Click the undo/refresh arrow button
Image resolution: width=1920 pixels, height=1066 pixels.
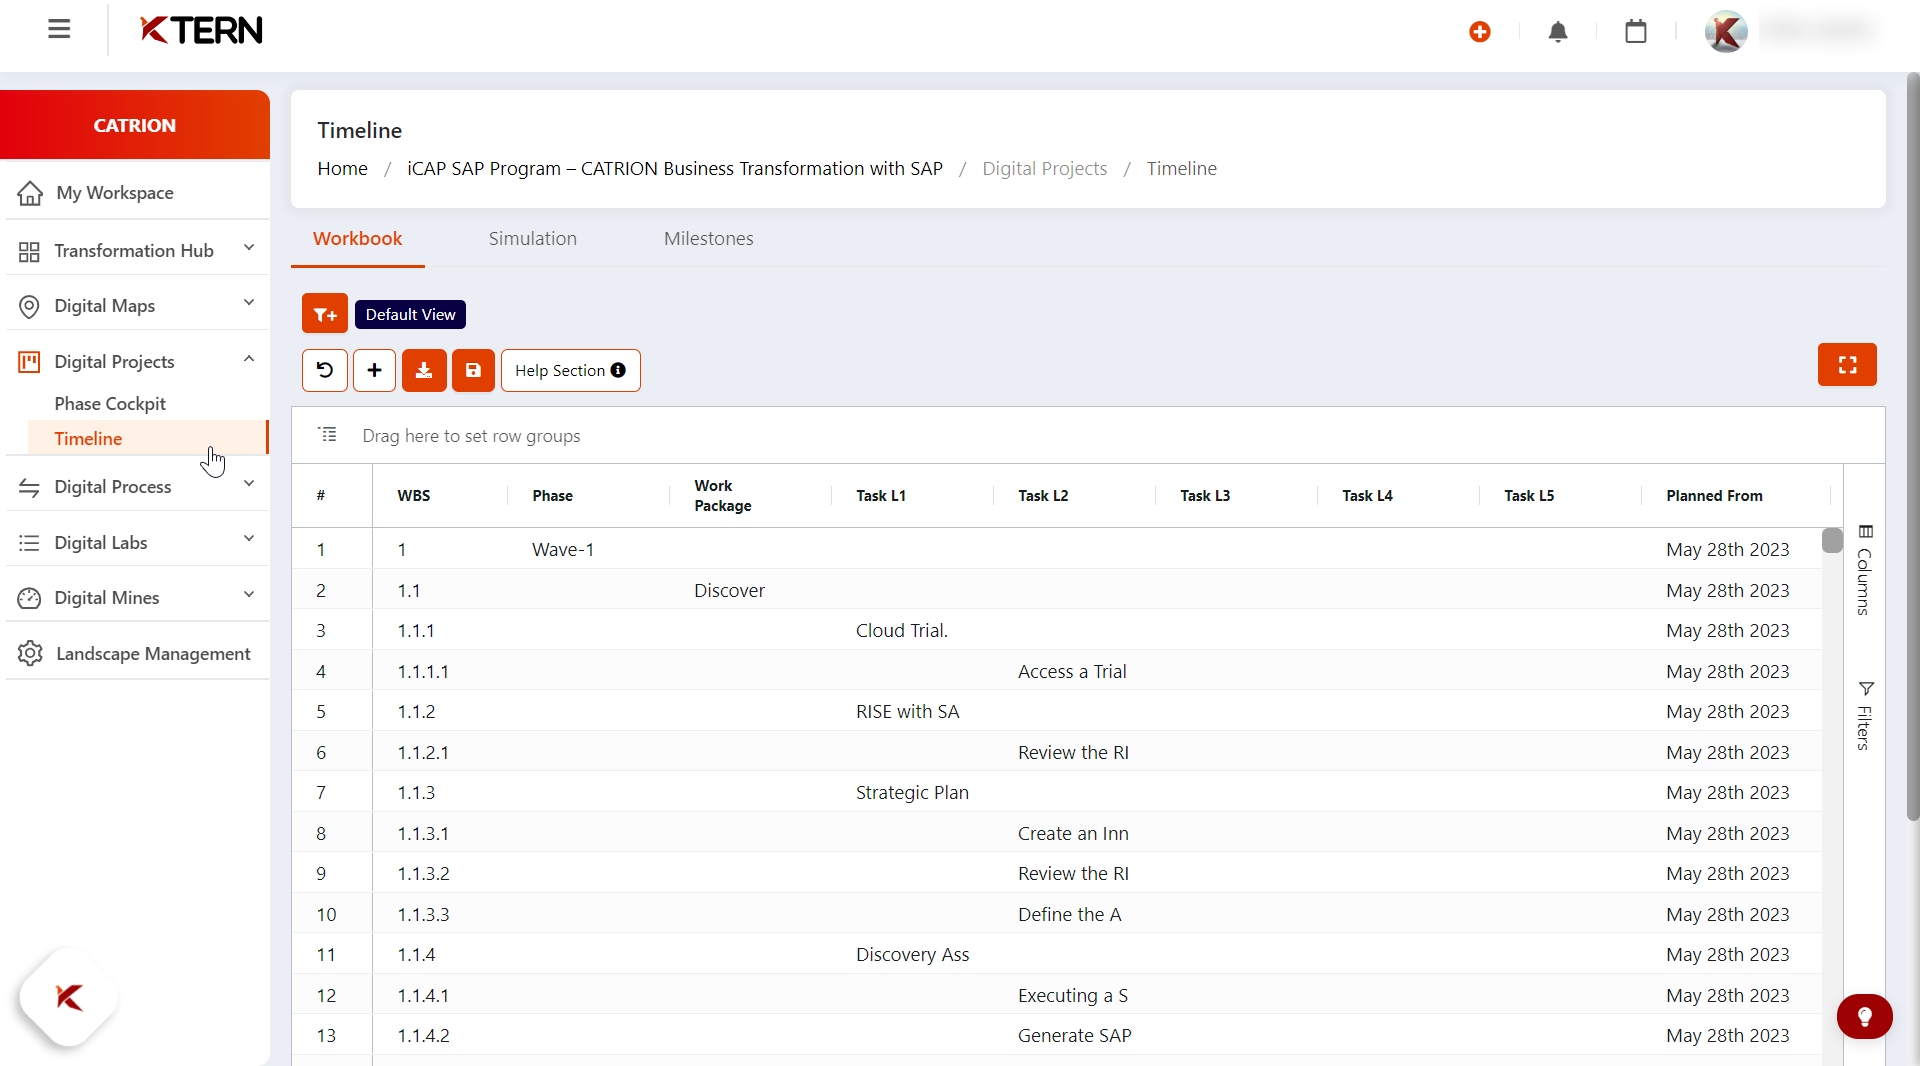325,370
